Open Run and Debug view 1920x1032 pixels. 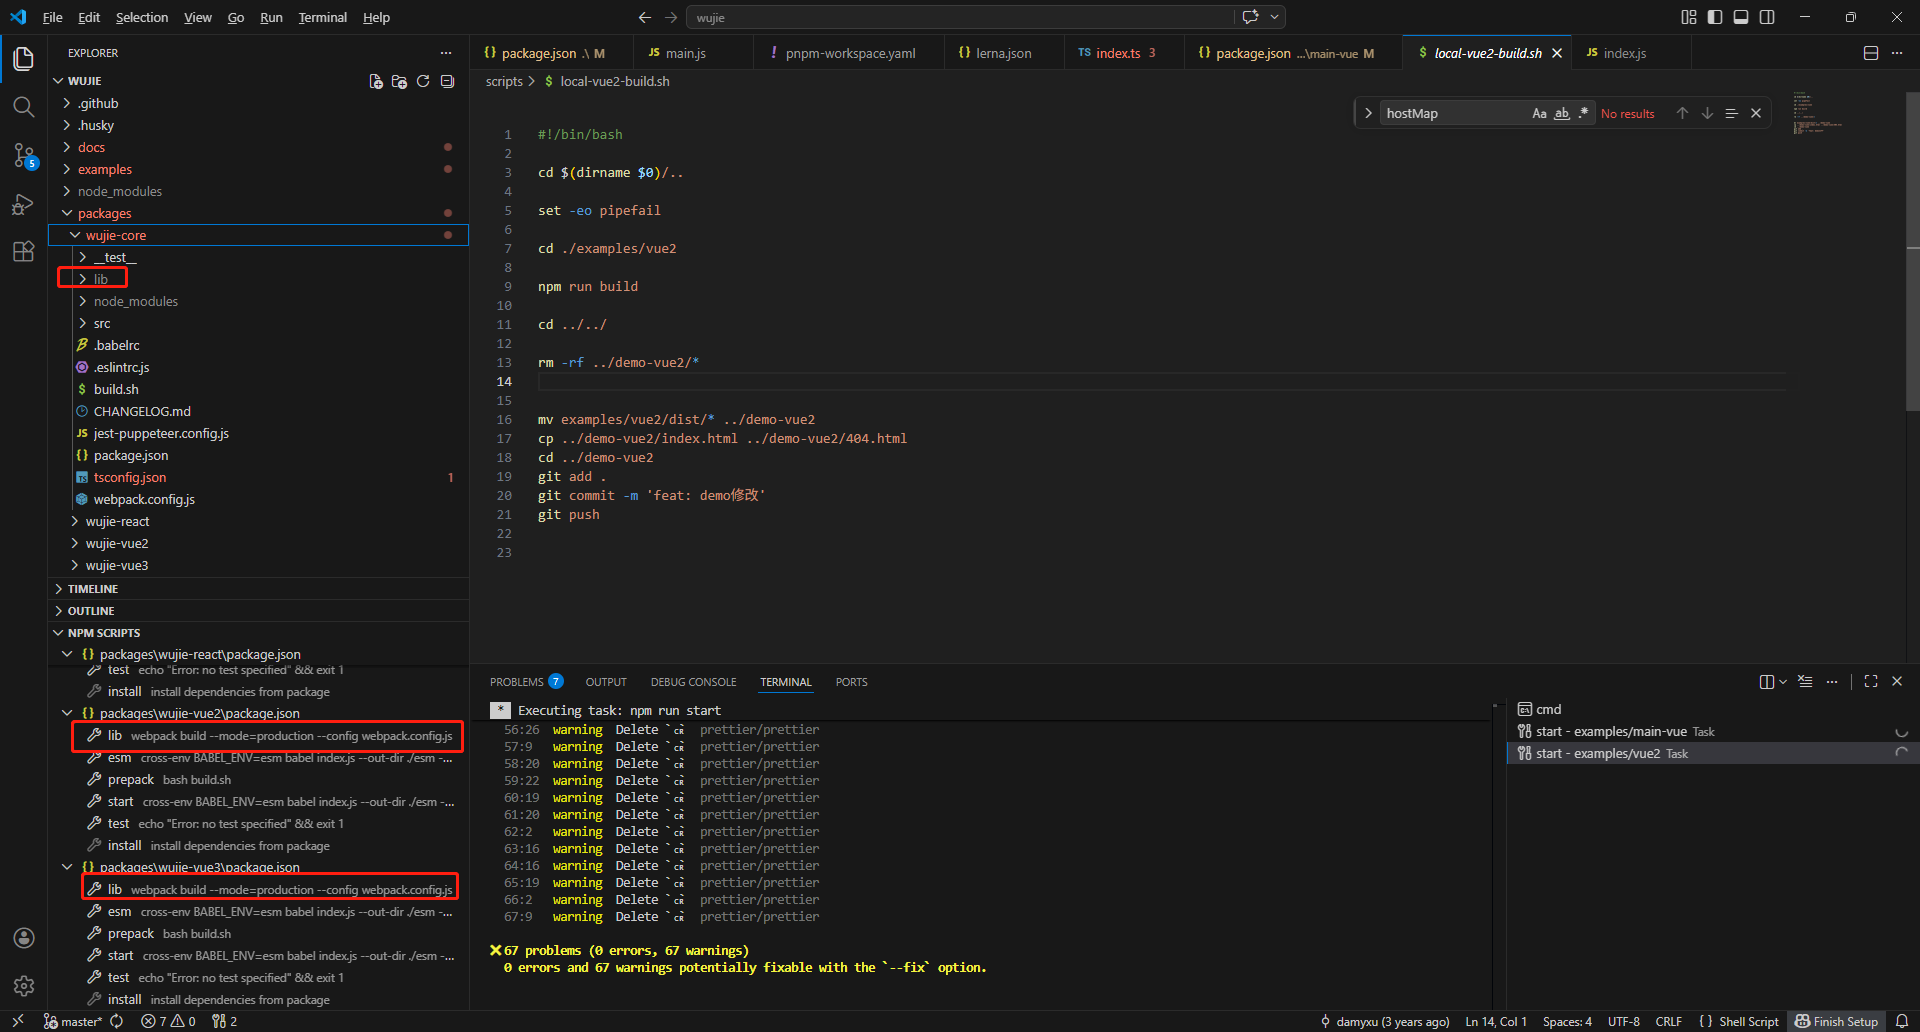point(24,203)
